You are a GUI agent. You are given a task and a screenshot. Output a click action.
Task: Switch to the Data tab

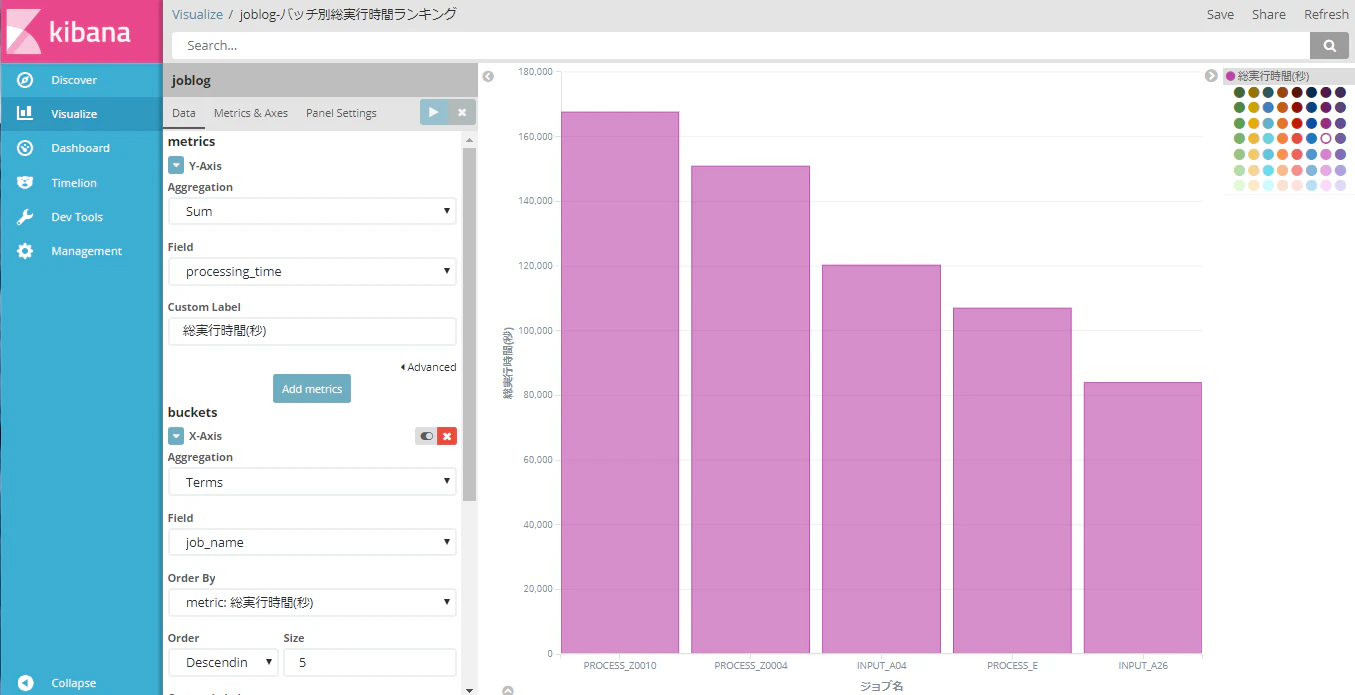tap(184, 113)
